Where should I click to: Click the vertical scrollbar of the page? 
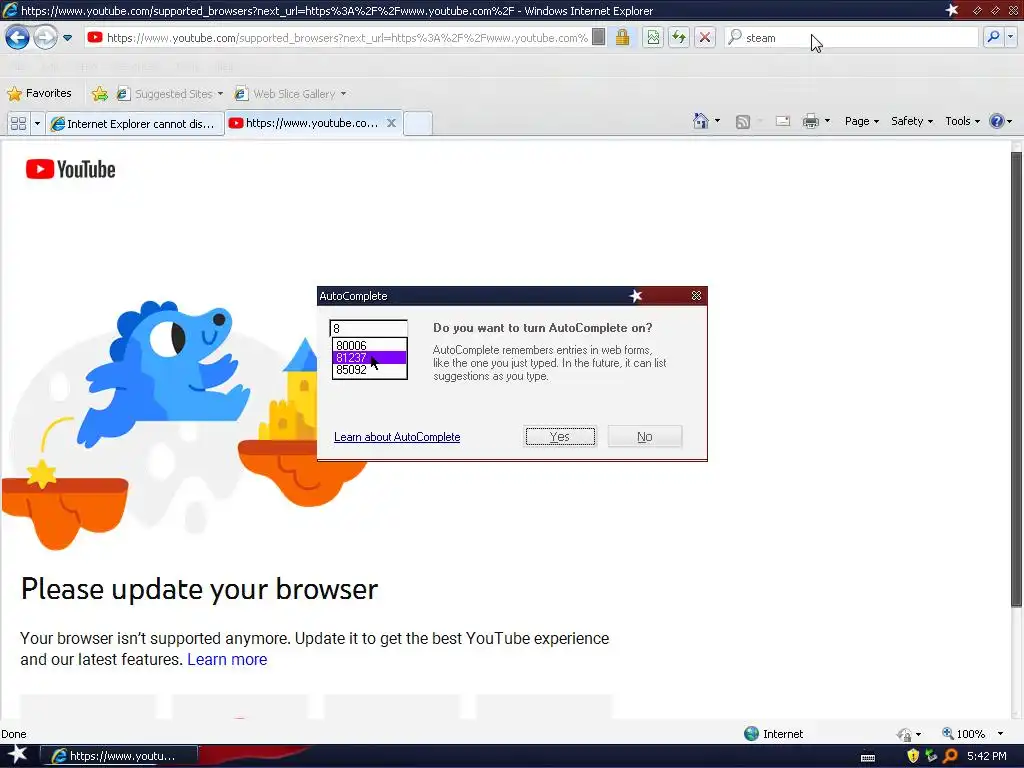[1016, 379]
